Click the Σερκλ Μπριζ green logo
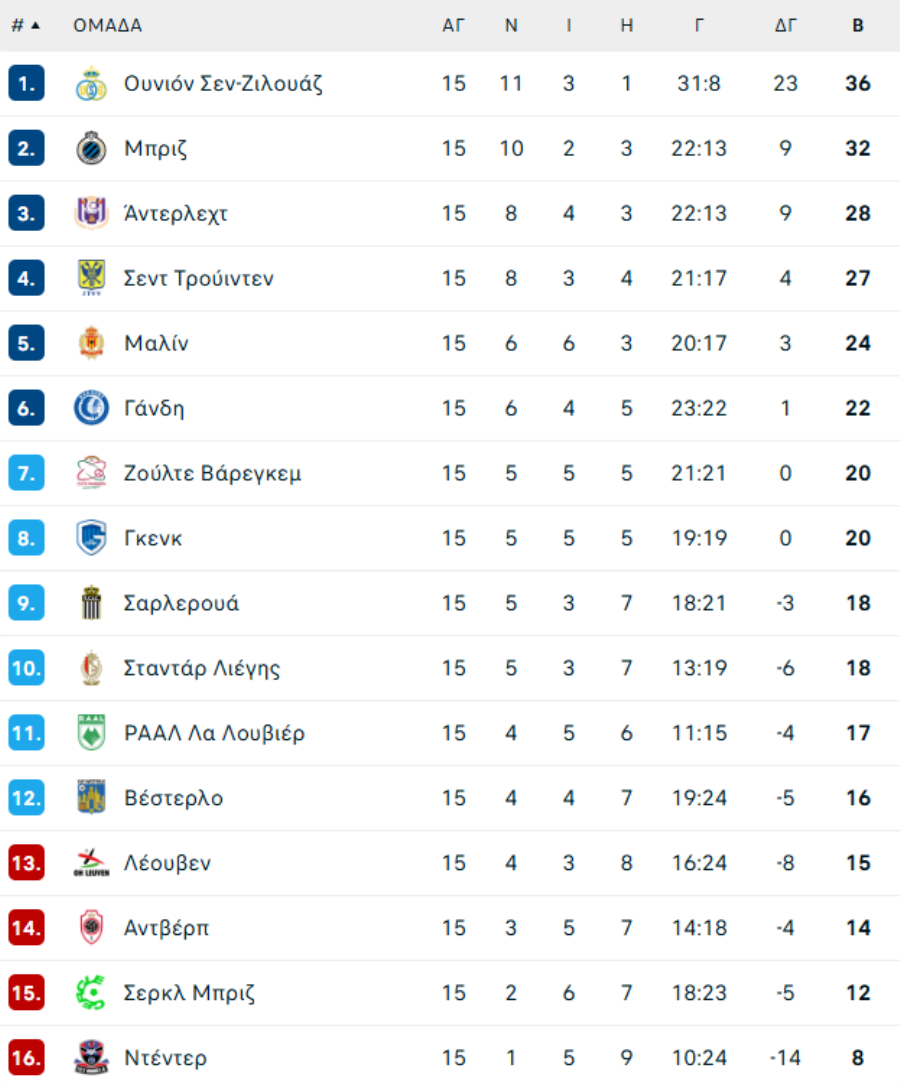This screenshot has width=900, height=1087. pos(91,993)
